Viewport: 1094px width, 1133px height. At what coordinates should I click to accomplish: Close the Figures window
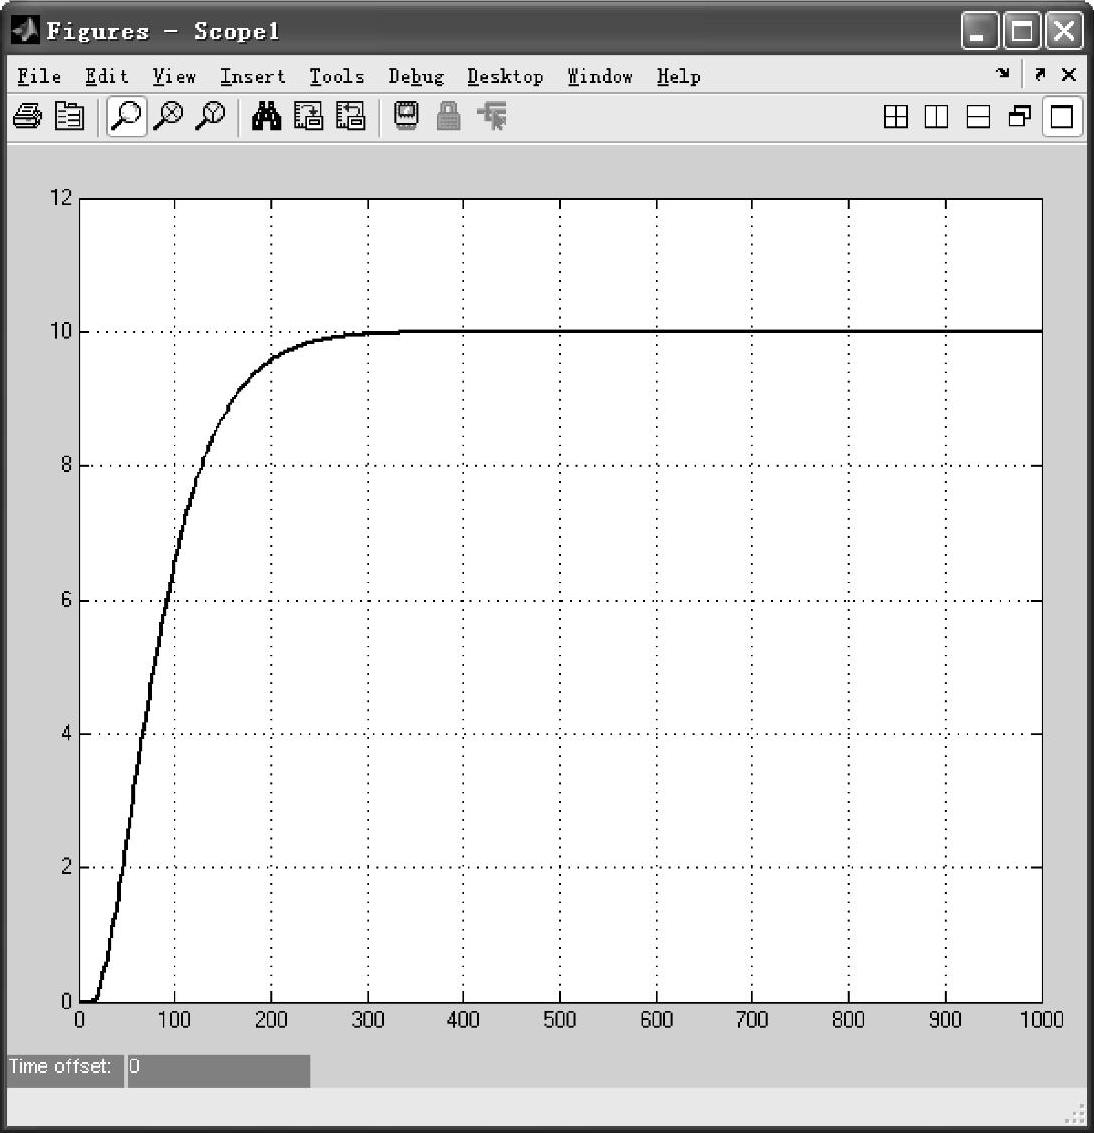(1064, 31)
